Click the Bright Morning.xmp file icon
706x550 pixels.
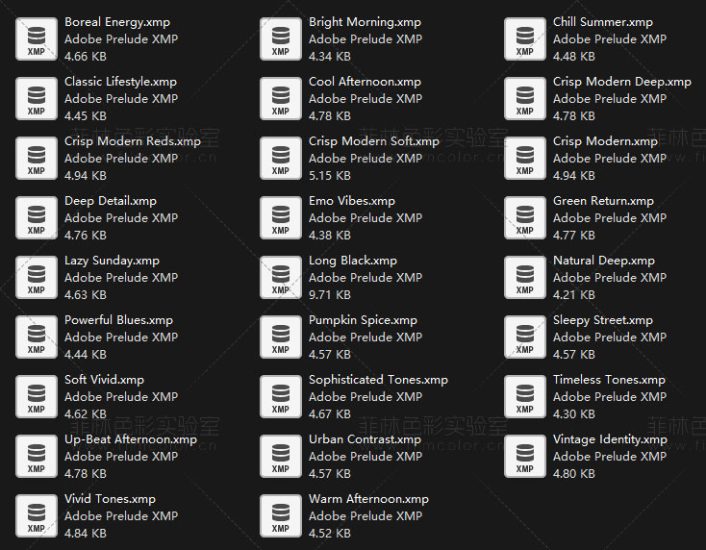(x=280, y=39)
